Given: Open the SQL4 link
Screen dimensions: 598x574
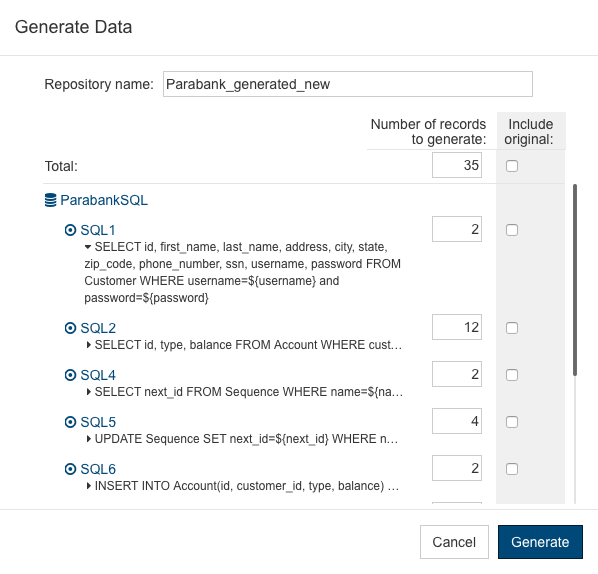Looking at the screenshot, I should 98,375.
